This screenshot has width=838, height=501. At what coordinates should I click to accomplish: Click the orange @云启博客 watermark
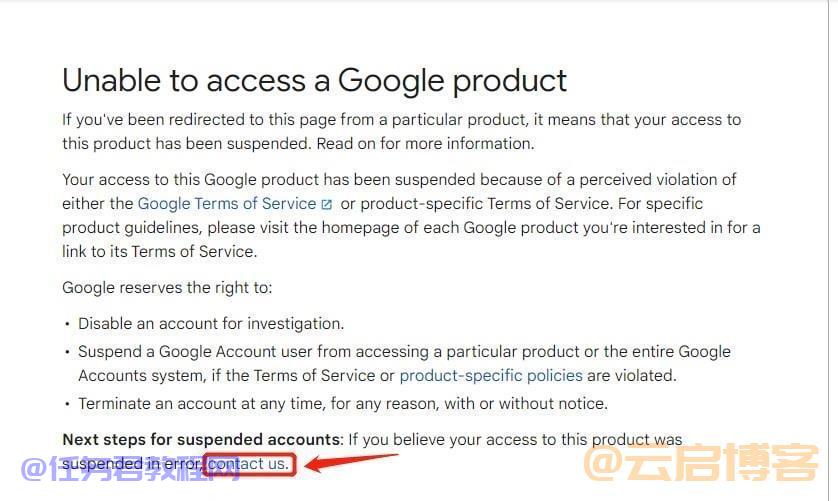(x=701, y=463)
